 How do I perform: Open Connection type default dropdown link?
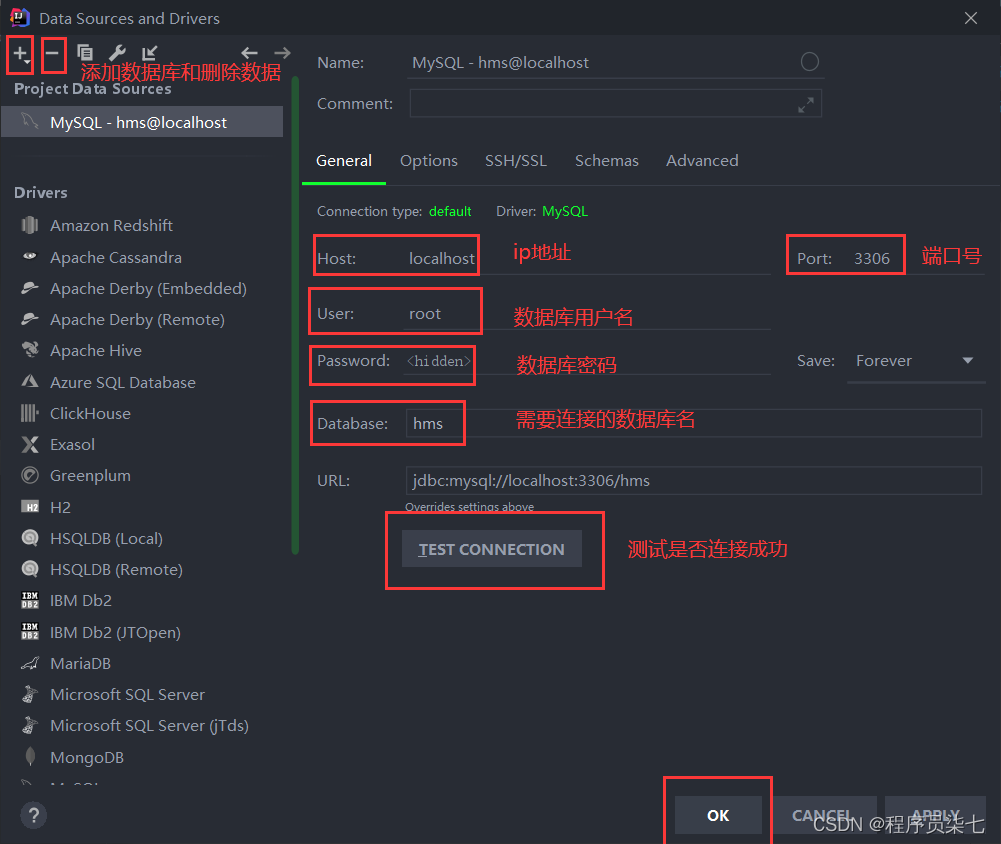click(x=450, y=211)
